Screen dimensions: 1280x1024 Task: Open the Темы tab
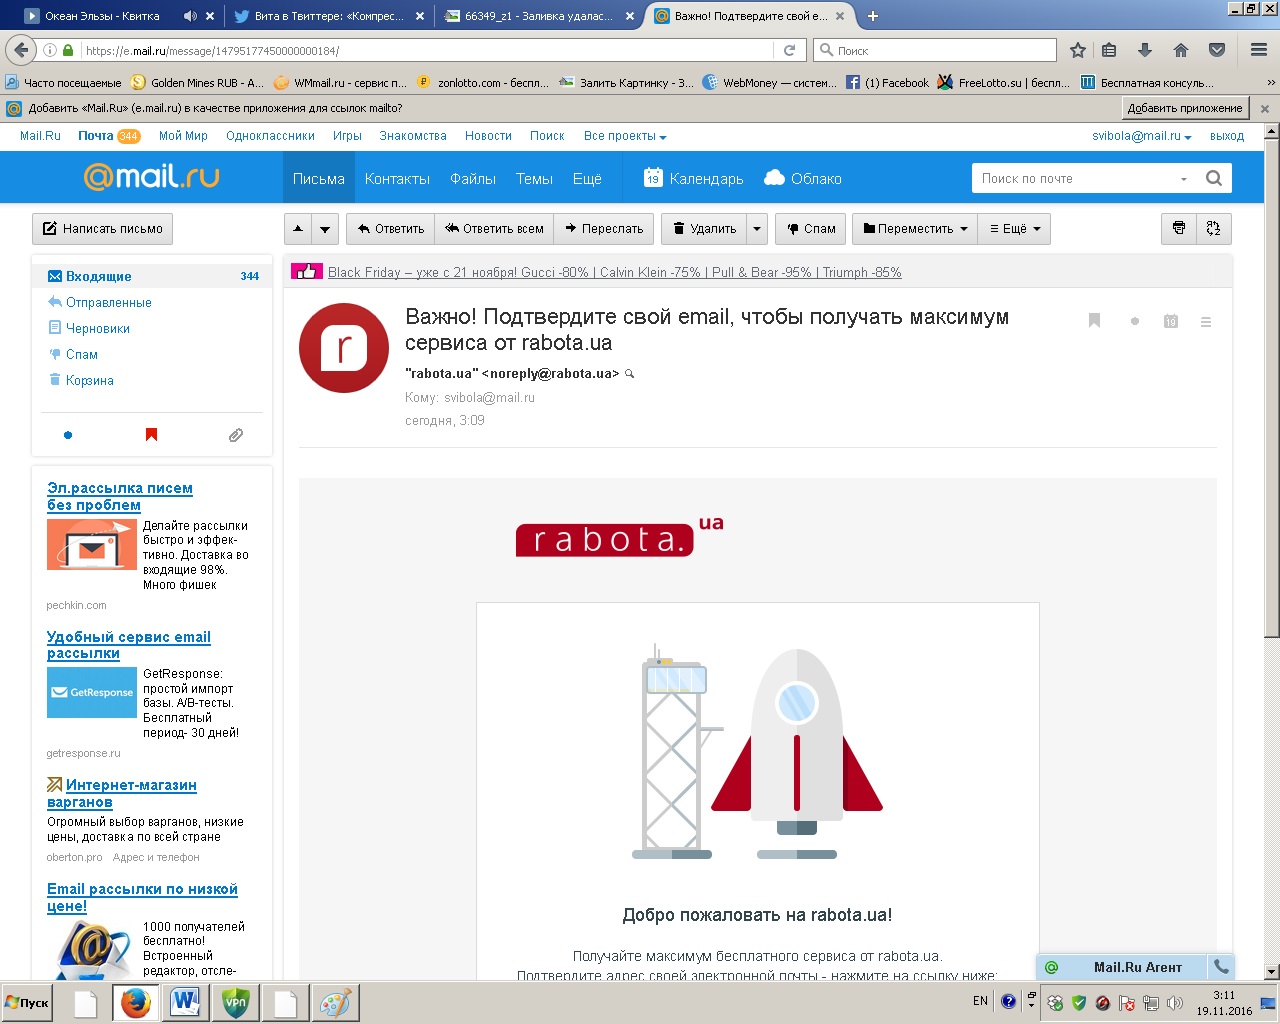pyautogui.click(x=534, y=178)
